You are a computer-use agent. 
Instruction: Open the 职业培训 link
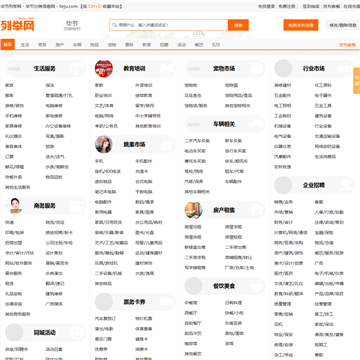[103, 95]
